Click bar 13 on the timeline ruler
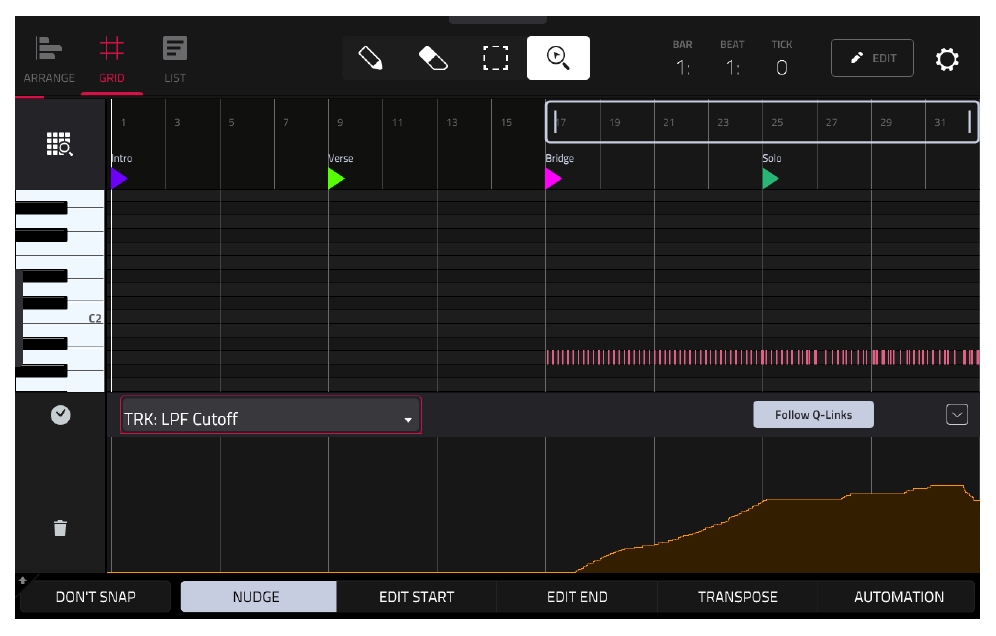 tap(452, 122)
